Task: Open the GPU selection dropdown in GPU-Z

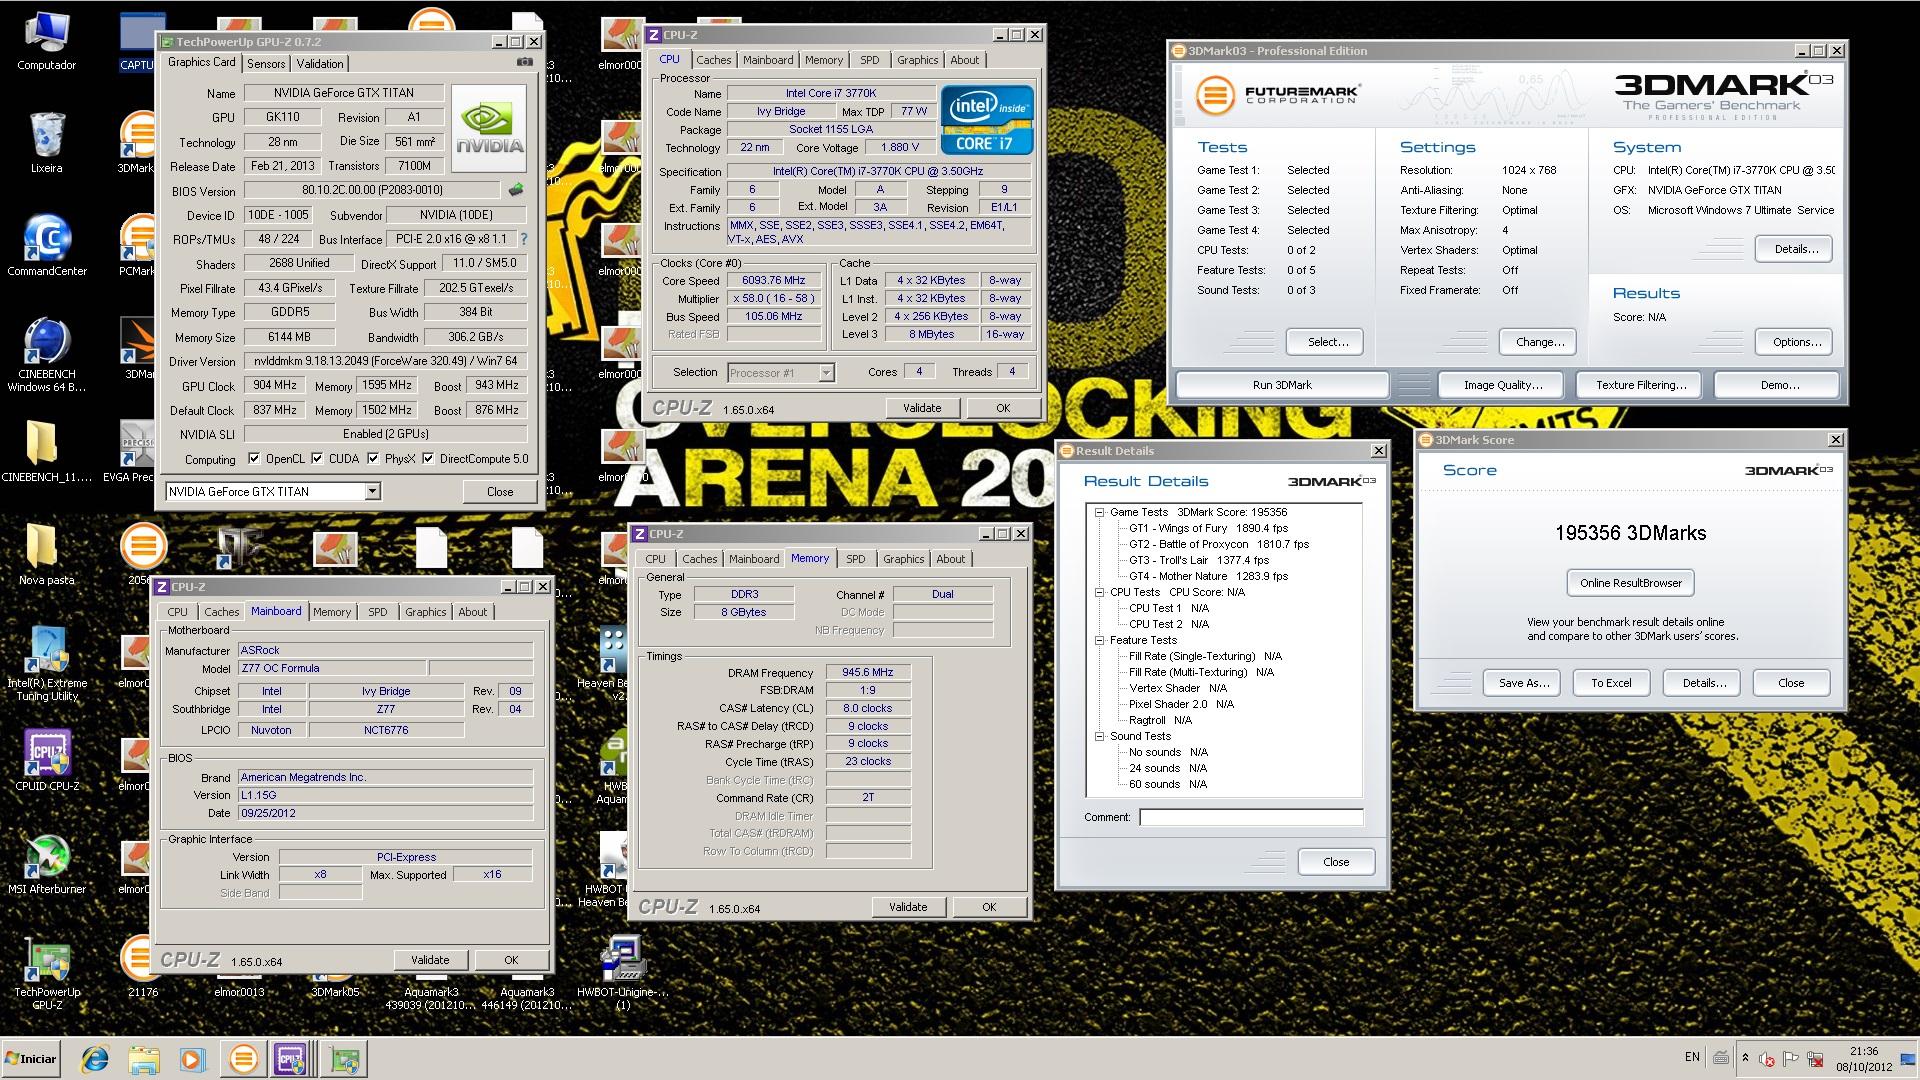Action: [372, 491]
